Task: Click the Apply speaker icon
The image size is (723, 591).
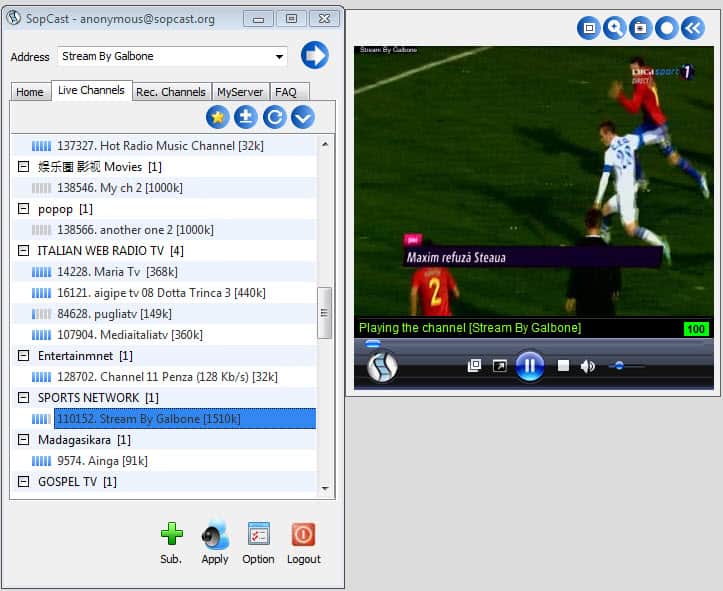Action: tap(215, 535)
